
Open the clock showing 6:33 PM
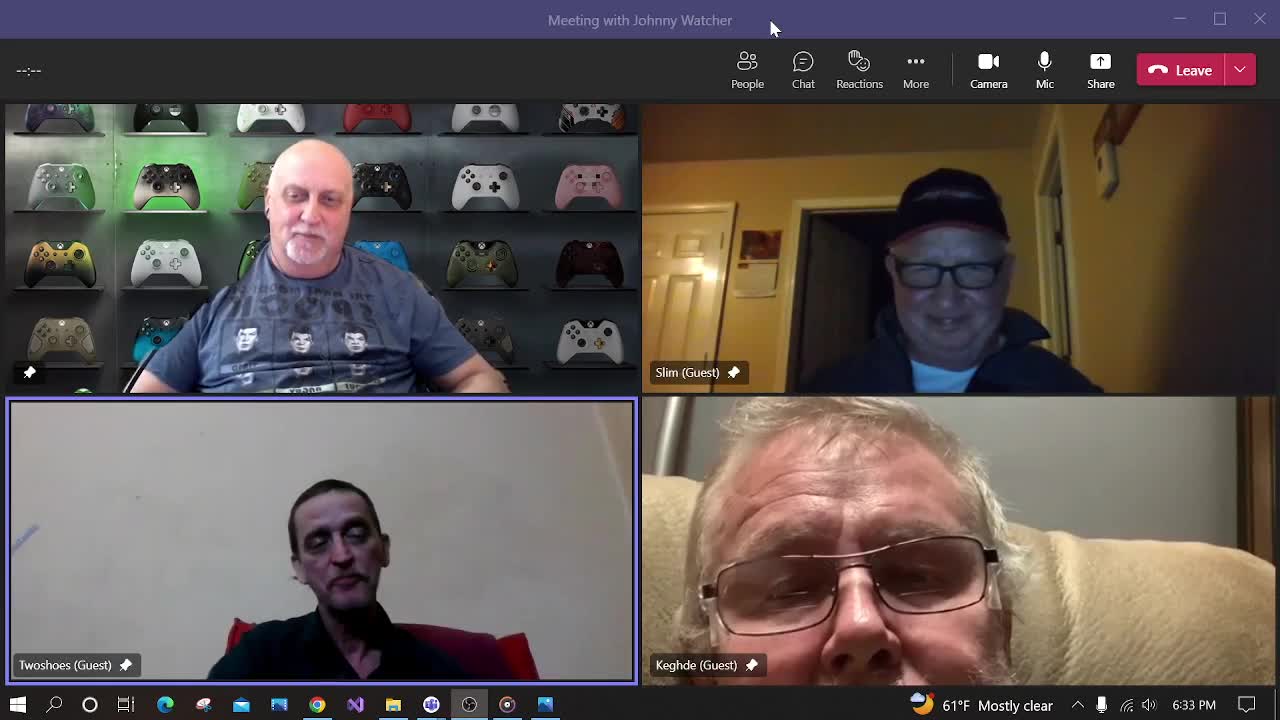(x=1194, y=705)
